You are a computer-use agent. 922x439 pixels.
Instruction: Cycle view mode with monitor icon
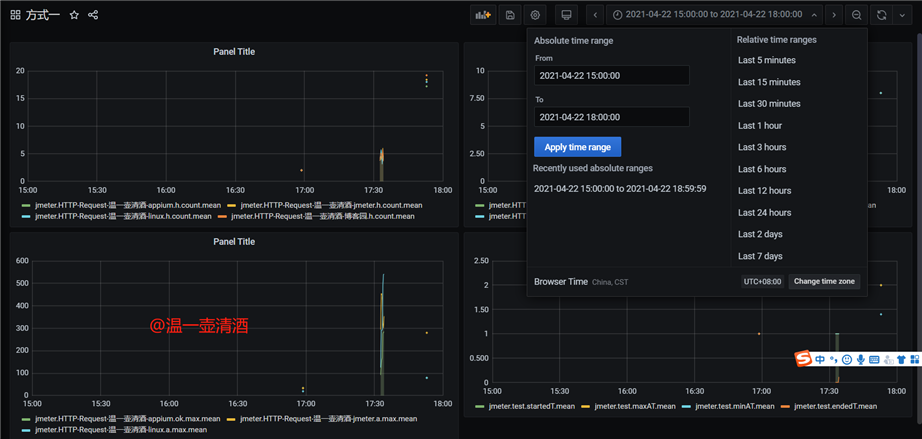click(x=566, y=15)
